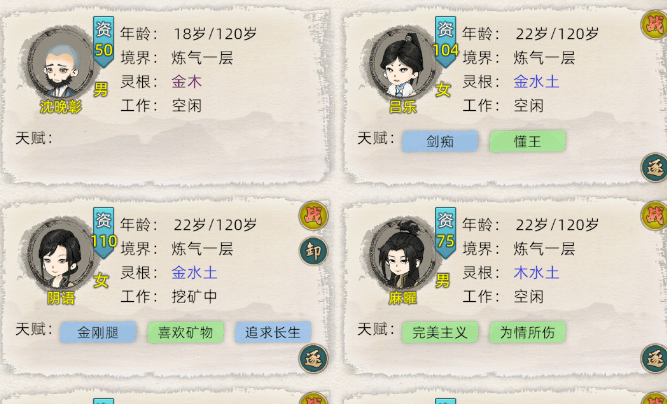The width and height of the screenshot is (667, 404).
Task: Click the 战 battle icon on 麻曜's card
Action: tap(654, 216)
